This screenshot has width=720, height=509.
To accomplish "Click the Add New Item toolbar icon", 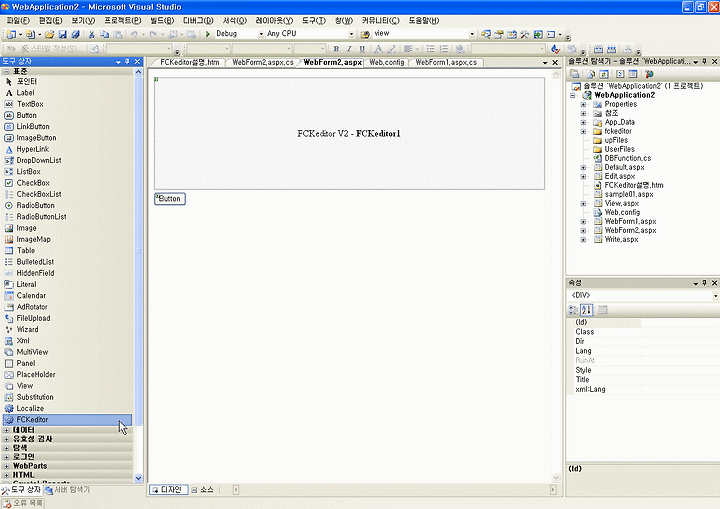I will 30,34.
